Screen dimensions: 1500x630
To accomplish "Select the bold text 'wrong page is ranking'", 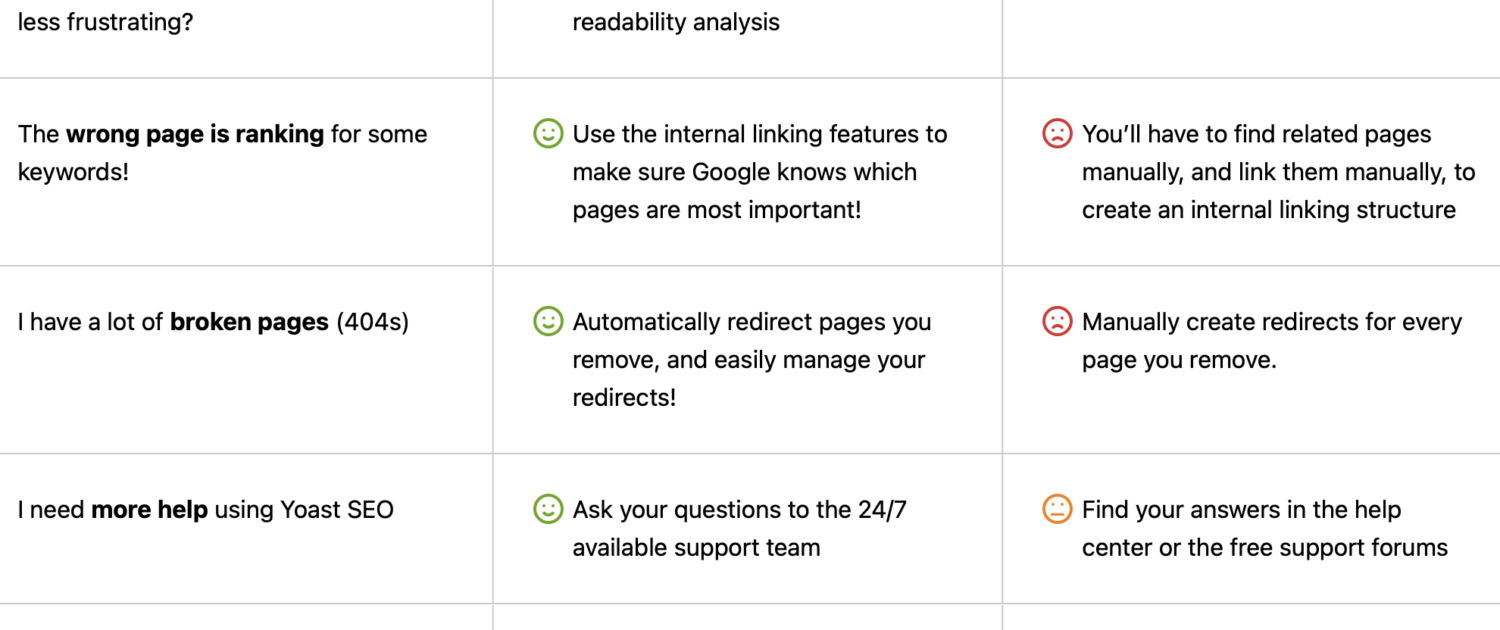I will [x=195, y=135].
